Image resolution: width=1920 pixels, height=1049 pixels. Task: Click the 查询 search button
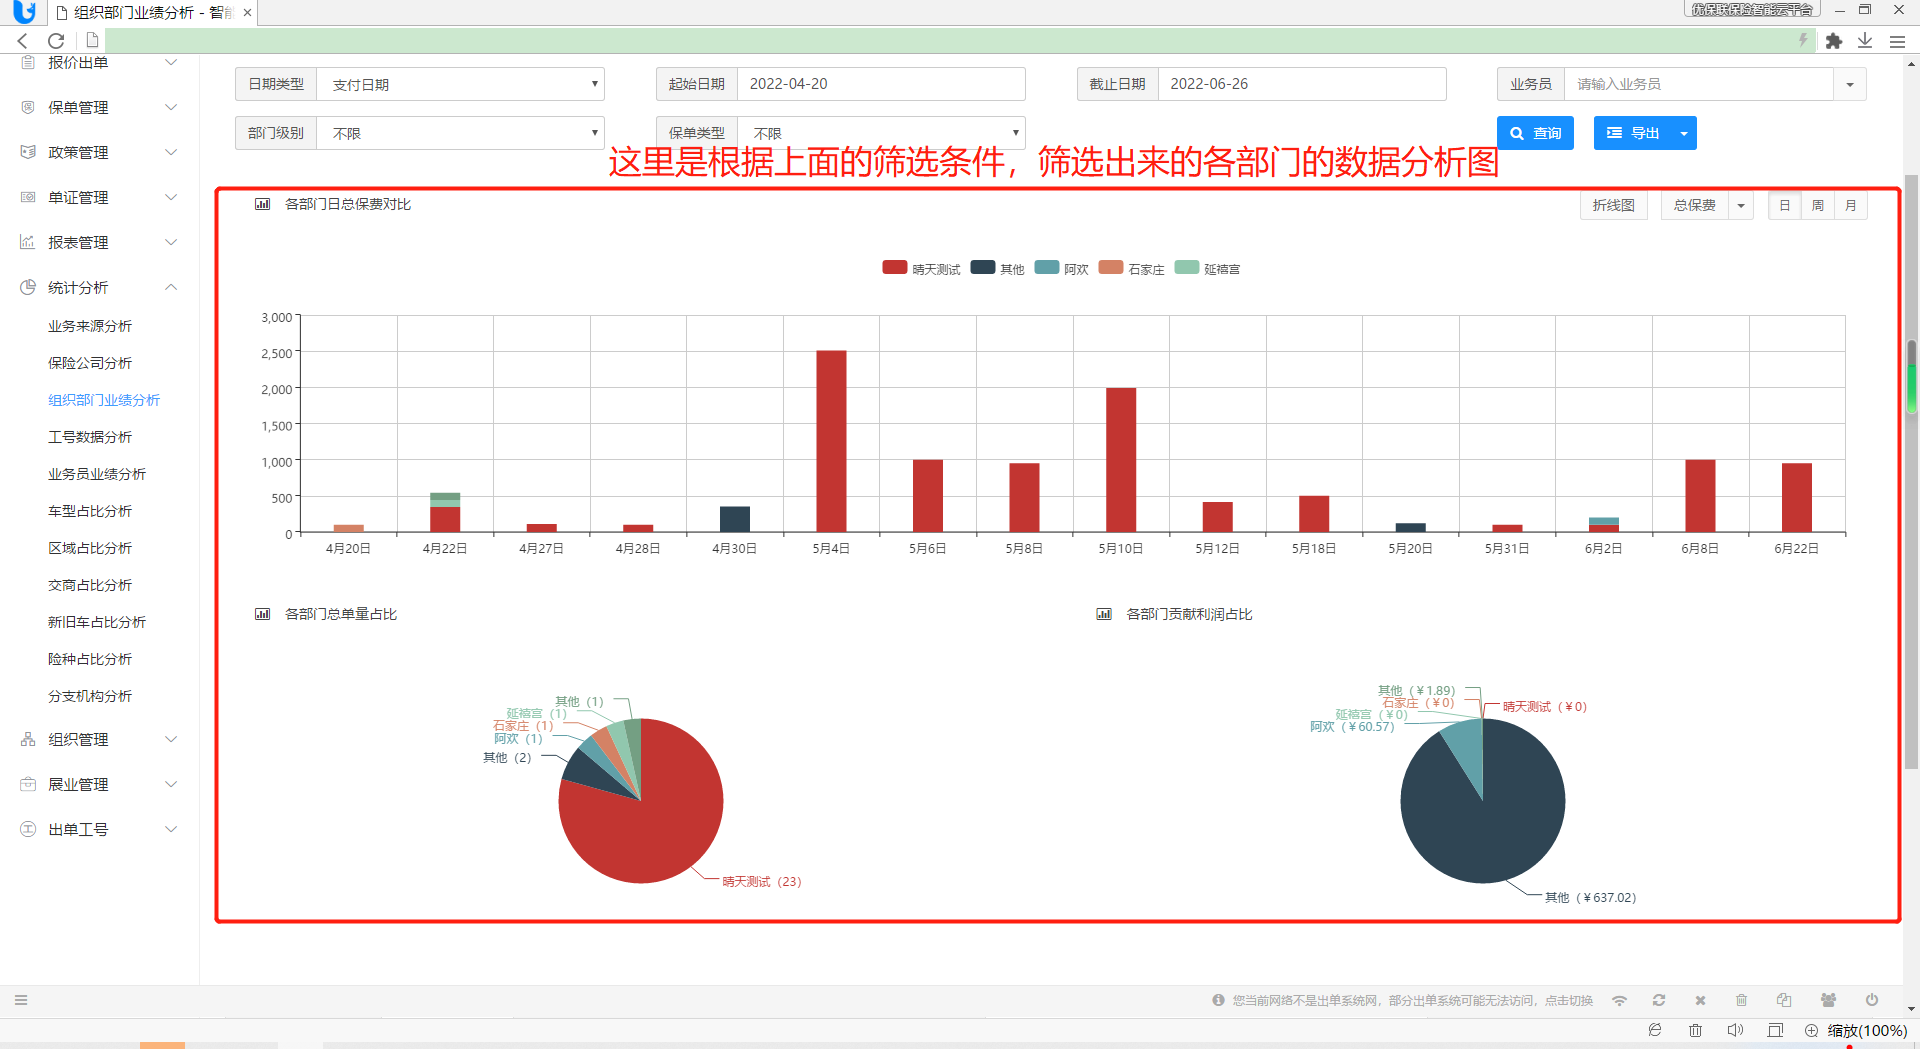point(1535,133)
